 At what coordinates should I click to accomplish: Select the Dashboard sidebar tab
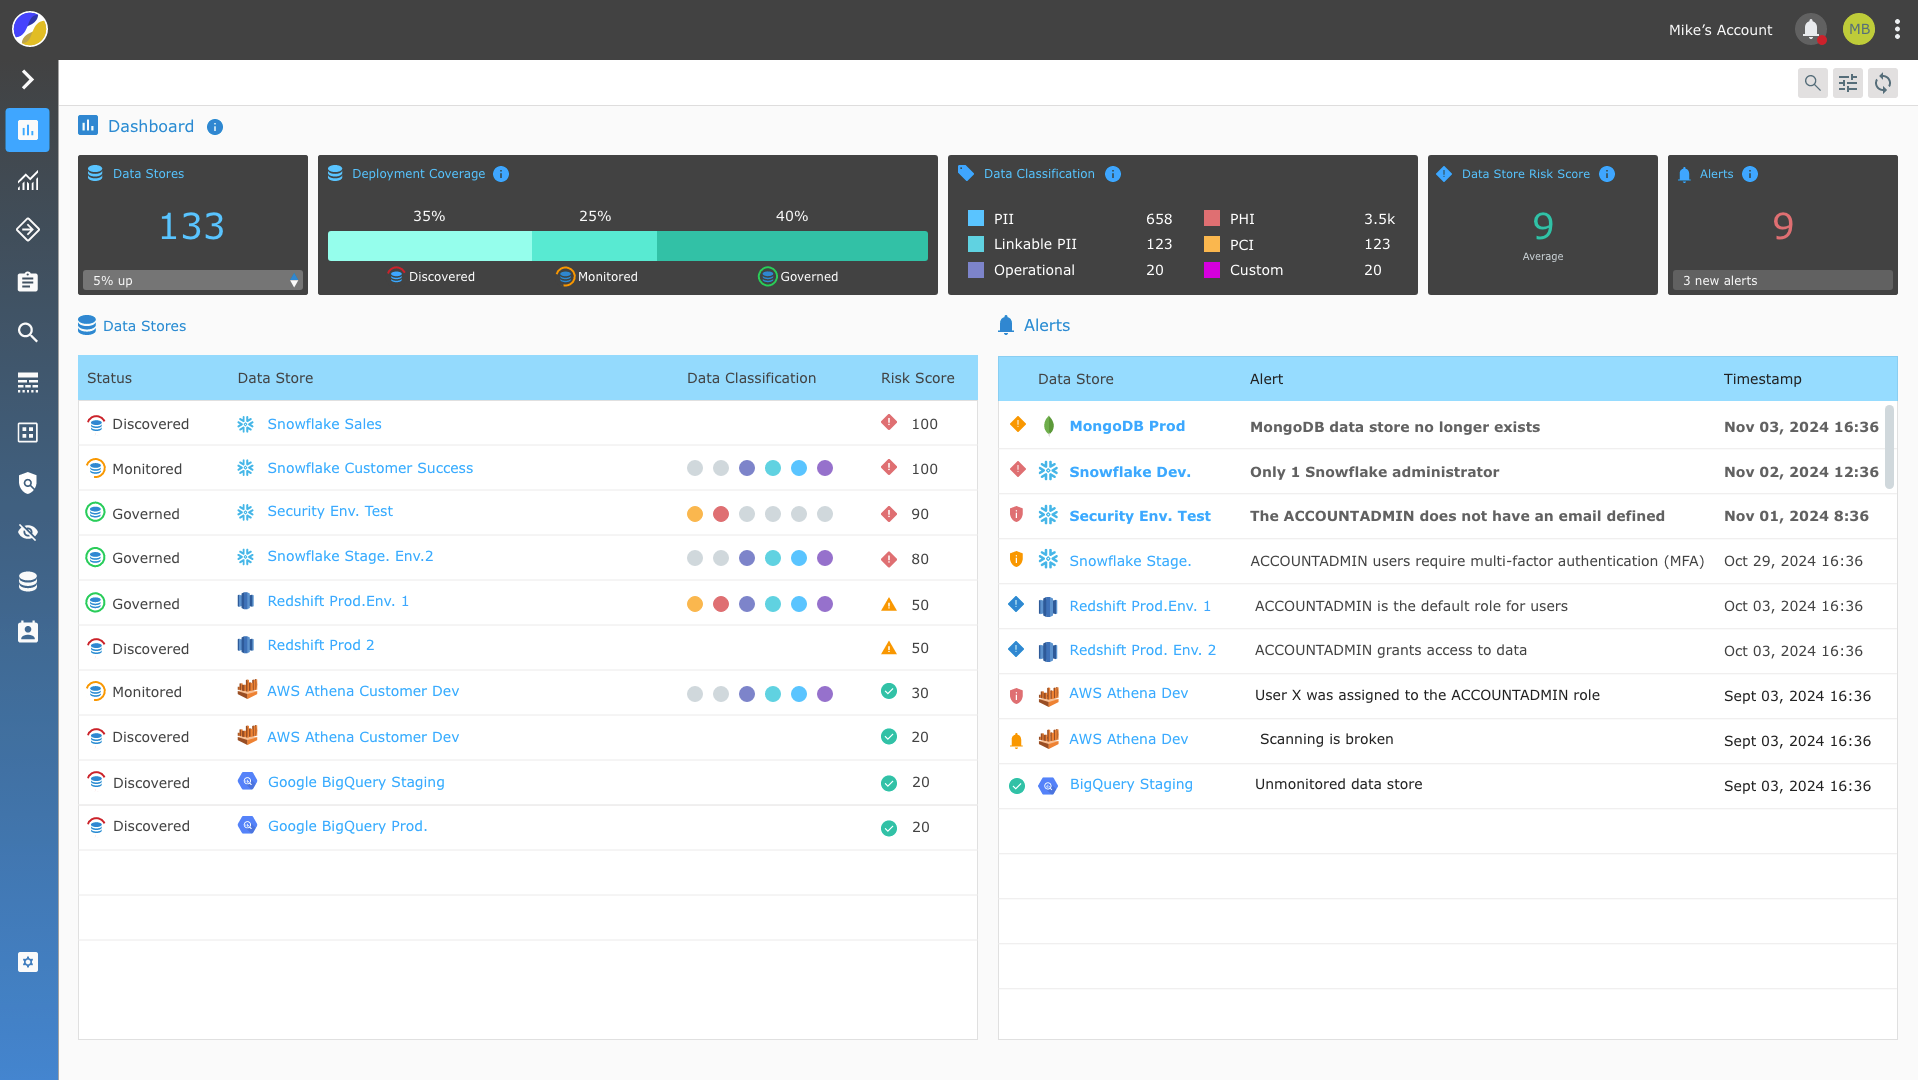click(x=28, y=130)
